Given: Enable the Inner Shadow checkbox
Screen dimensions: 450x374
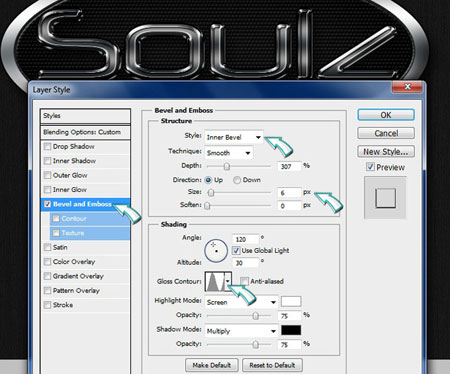Looking at the screenshot, I should (48, 161).
